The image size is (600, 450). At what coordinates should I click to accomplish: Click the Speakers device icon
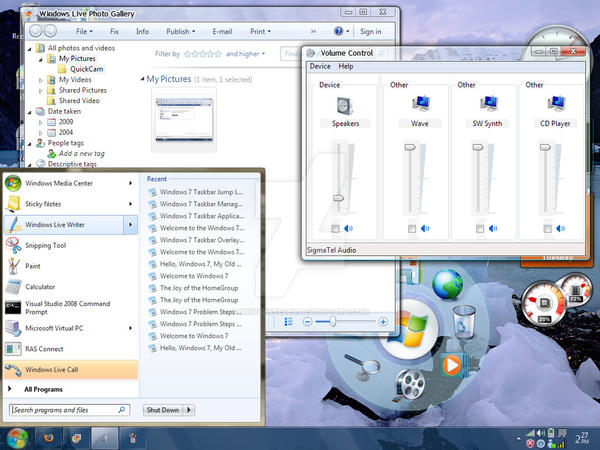(345, 106)
